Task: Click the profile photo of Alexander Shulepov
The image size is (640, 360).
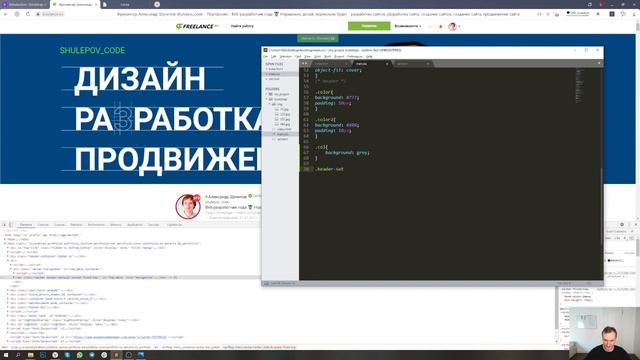Action: coord(188,207)
